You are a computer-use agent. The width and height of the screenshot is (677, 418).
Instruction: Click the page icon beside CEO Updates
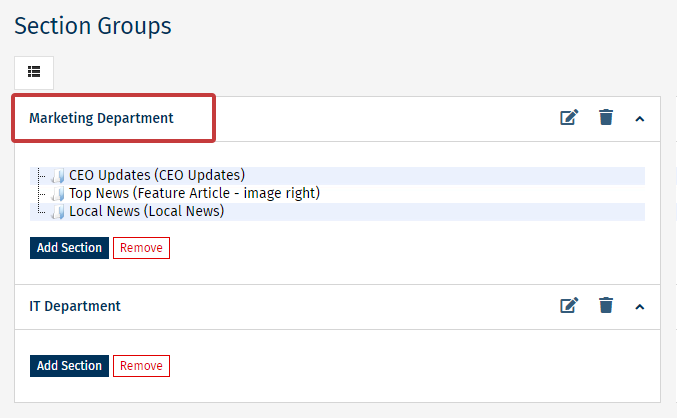(58, 176)
